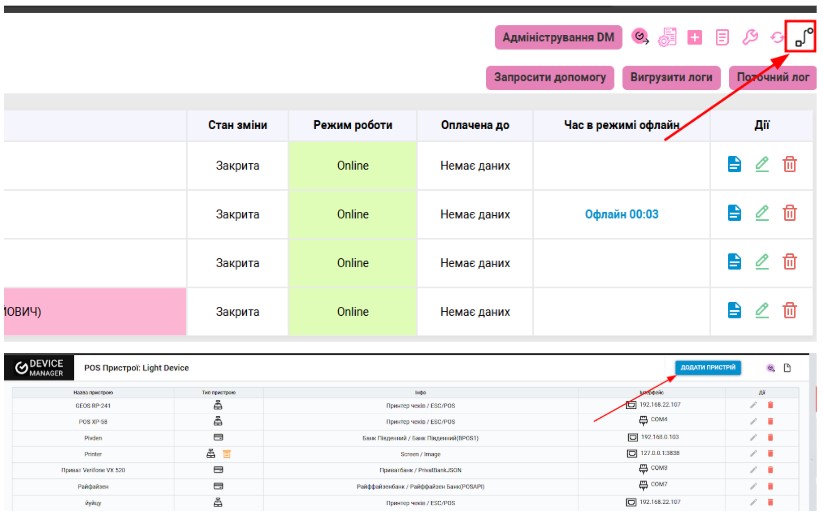Open the pink document list icon

(722, 38)
